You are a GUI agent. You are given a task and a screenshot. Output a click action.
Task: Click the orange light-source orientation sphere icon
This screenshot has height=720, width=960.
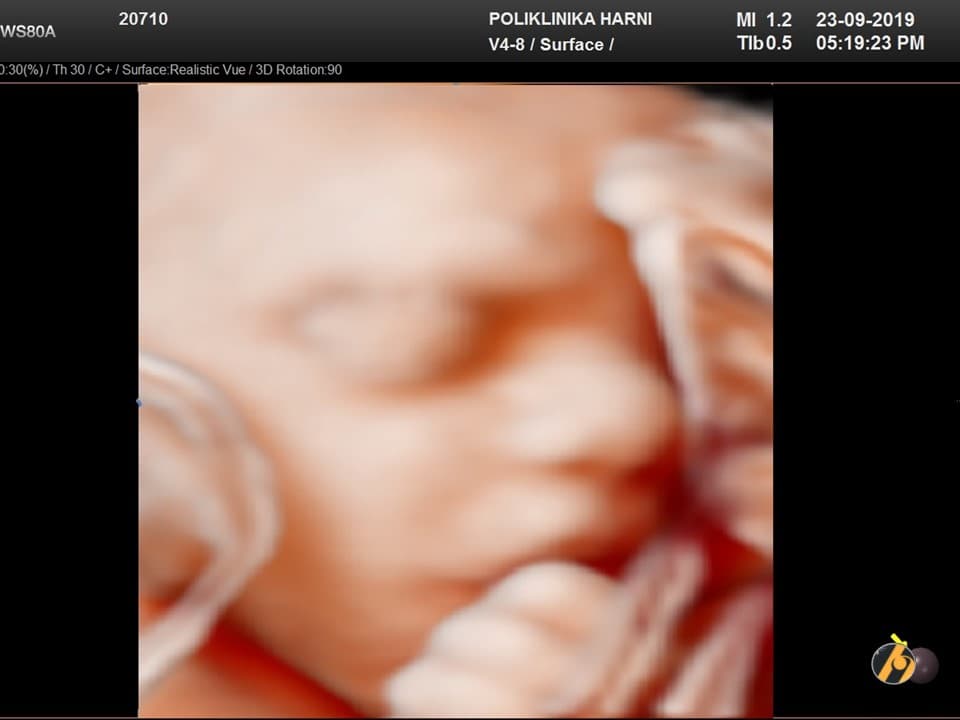893,663
